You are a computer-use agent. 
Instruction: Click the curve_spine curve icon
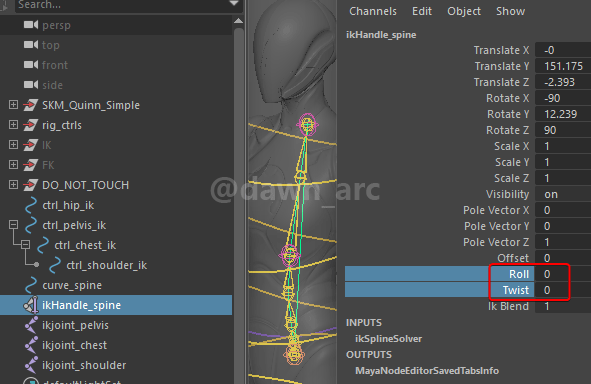coord(31,285)
